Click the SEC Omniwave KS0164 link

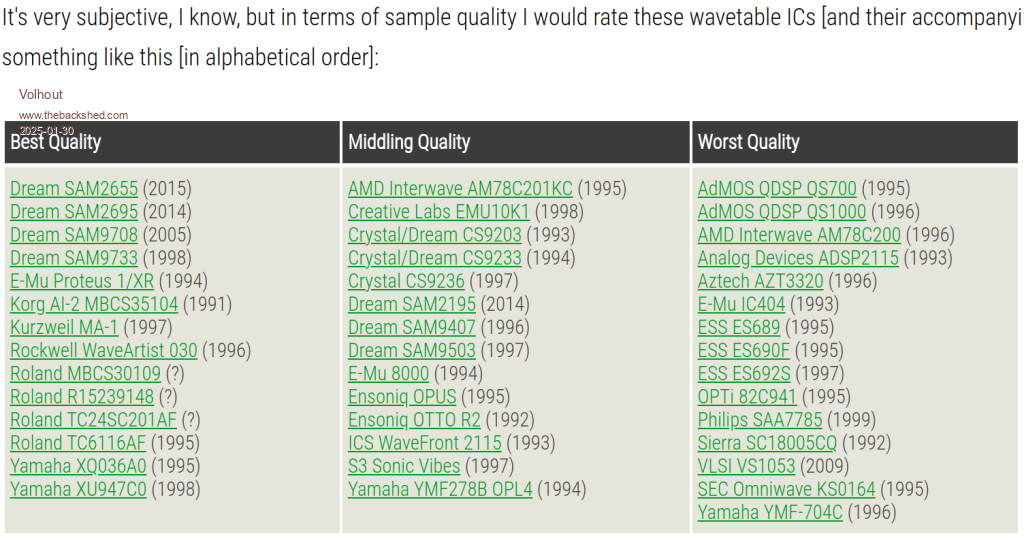pos(786,490)
